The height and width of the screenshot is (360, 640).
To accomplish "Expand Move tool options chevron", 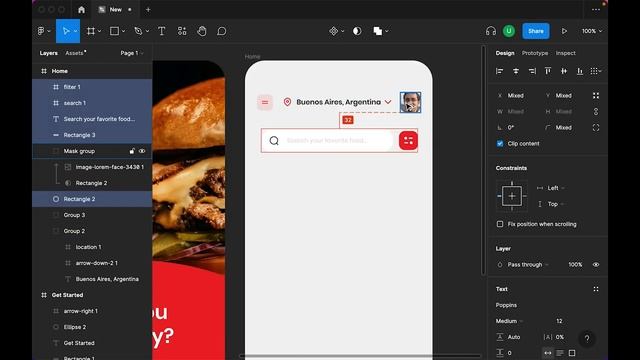I will pos(76,31).
